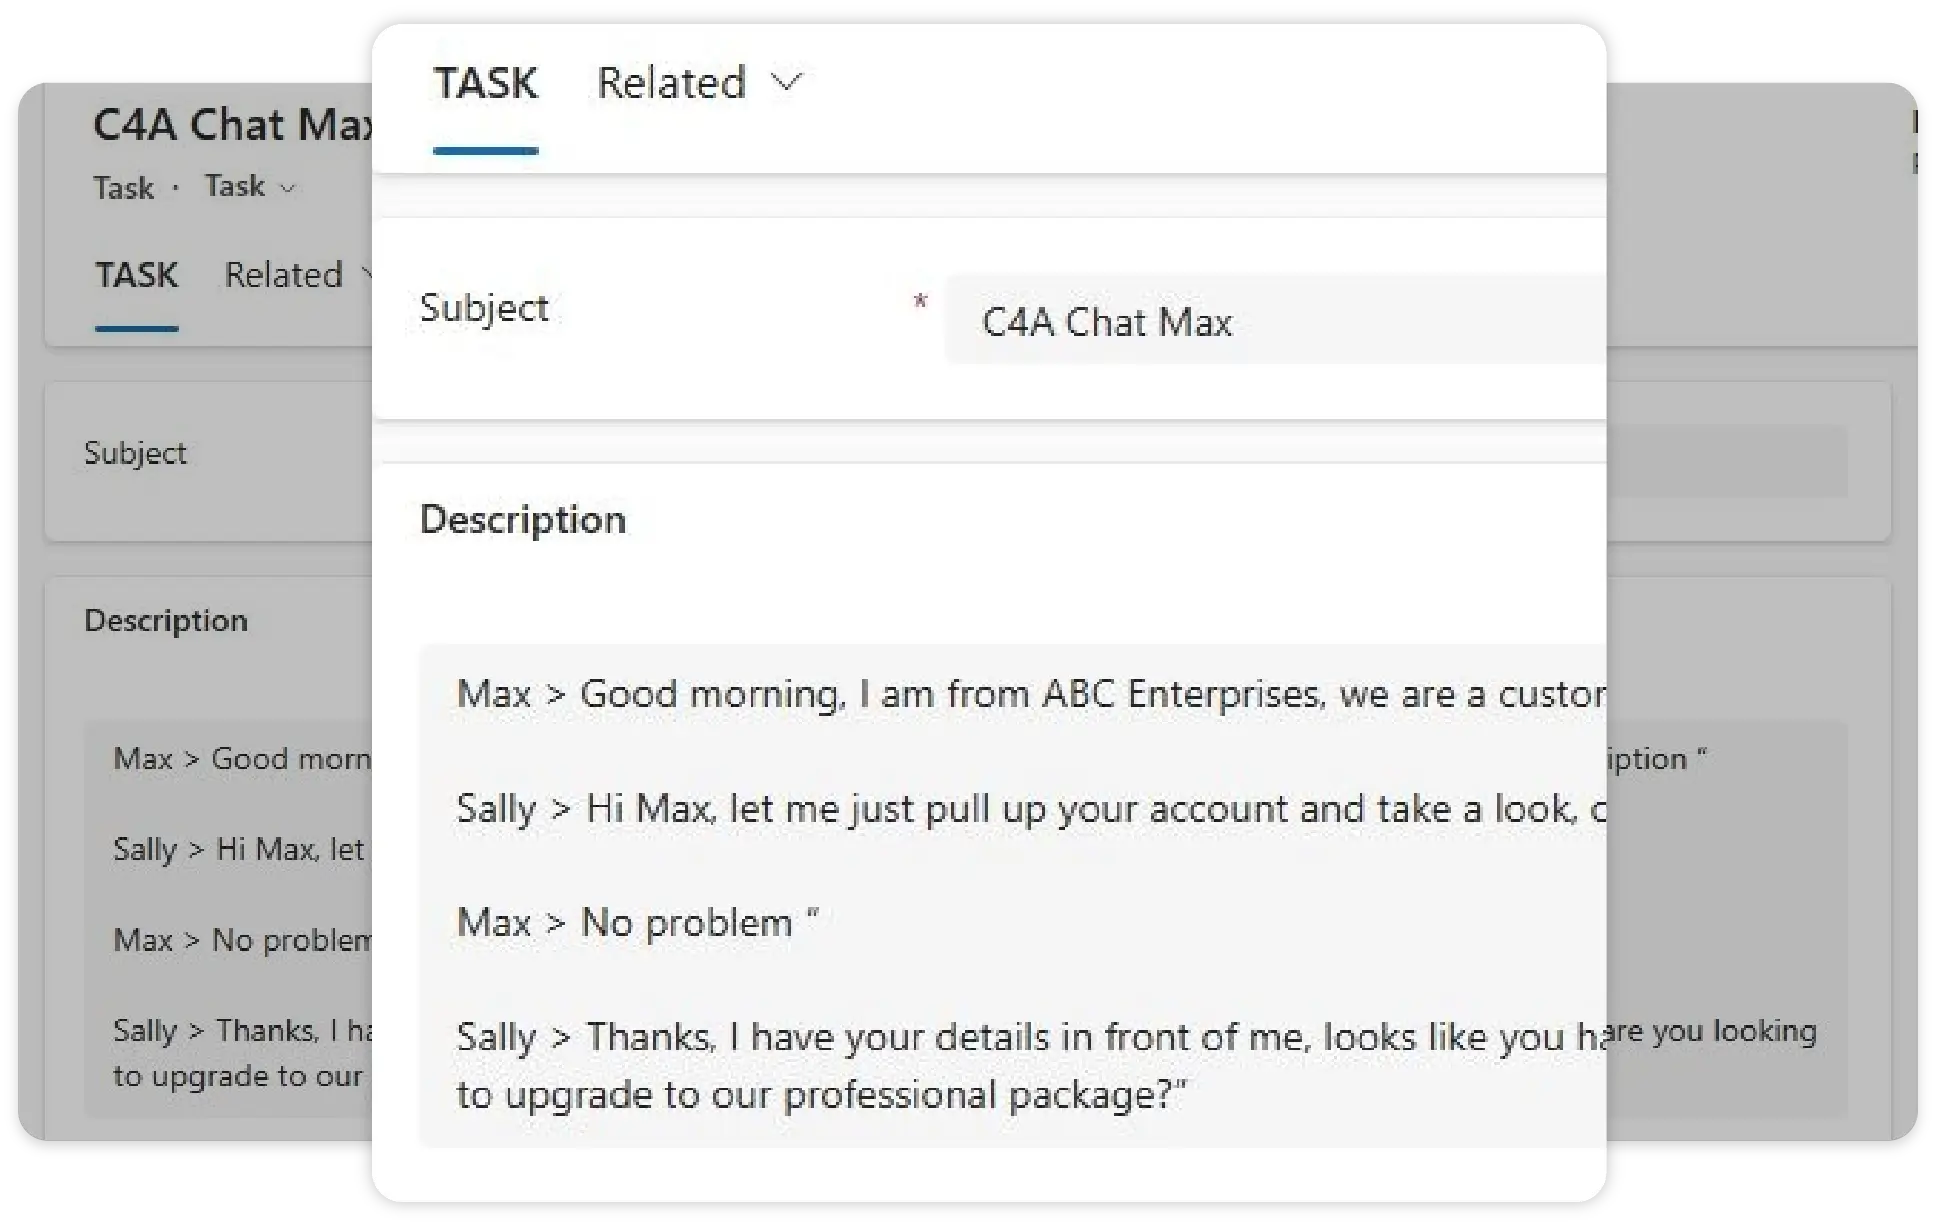
Task: Click the Sally > Thanks, I have your details line
Action: (1010, 1038)
